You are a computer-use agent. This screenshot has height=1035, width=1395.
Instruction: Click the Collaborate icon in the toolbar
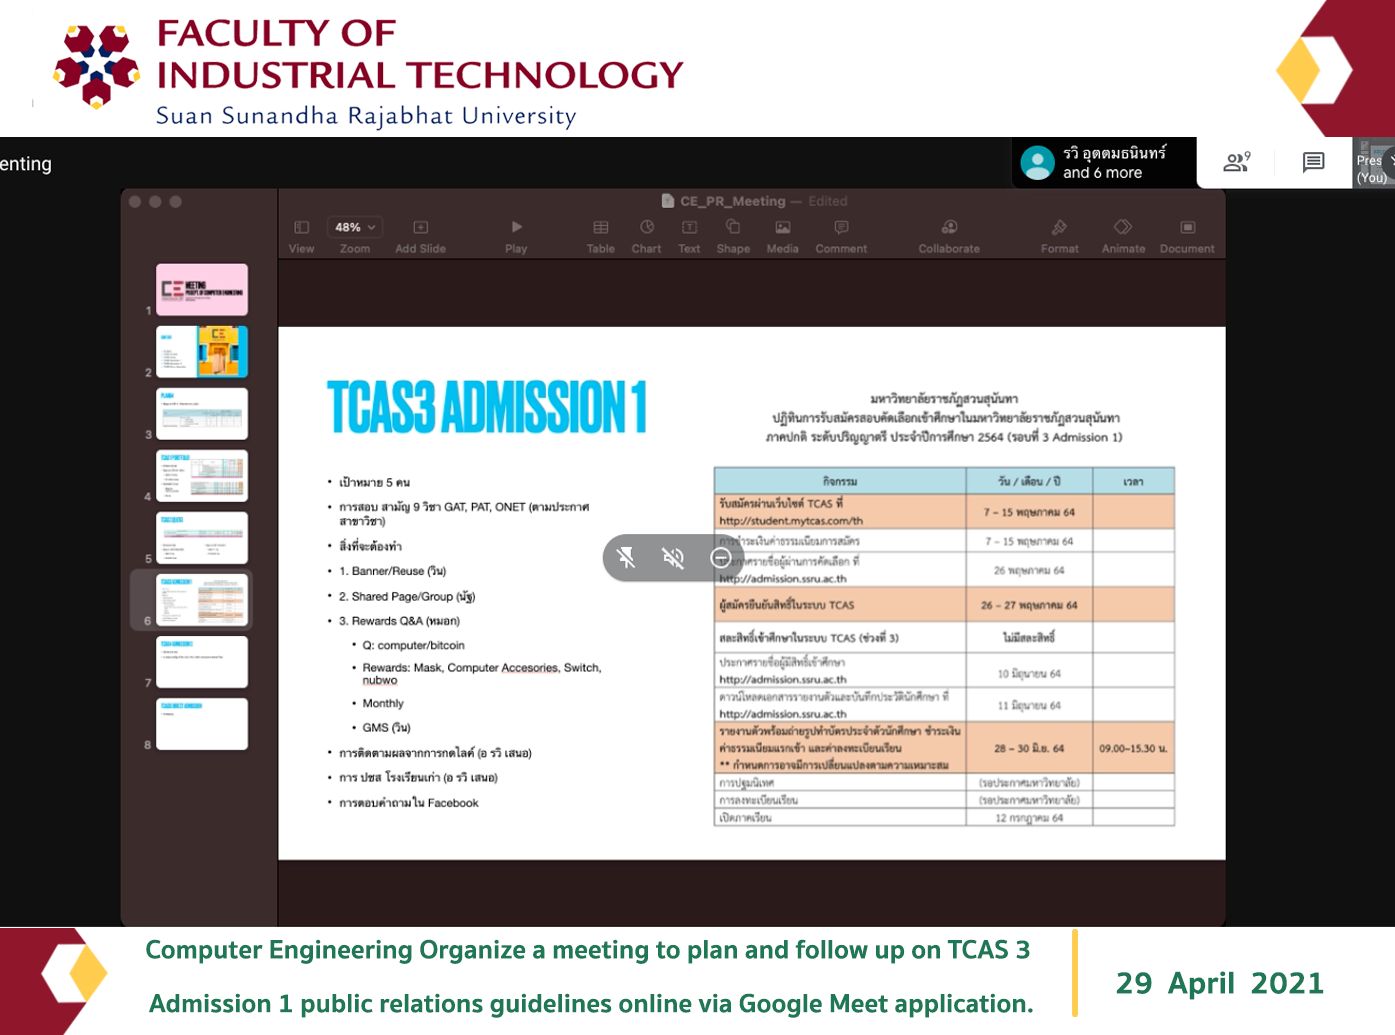949,228
